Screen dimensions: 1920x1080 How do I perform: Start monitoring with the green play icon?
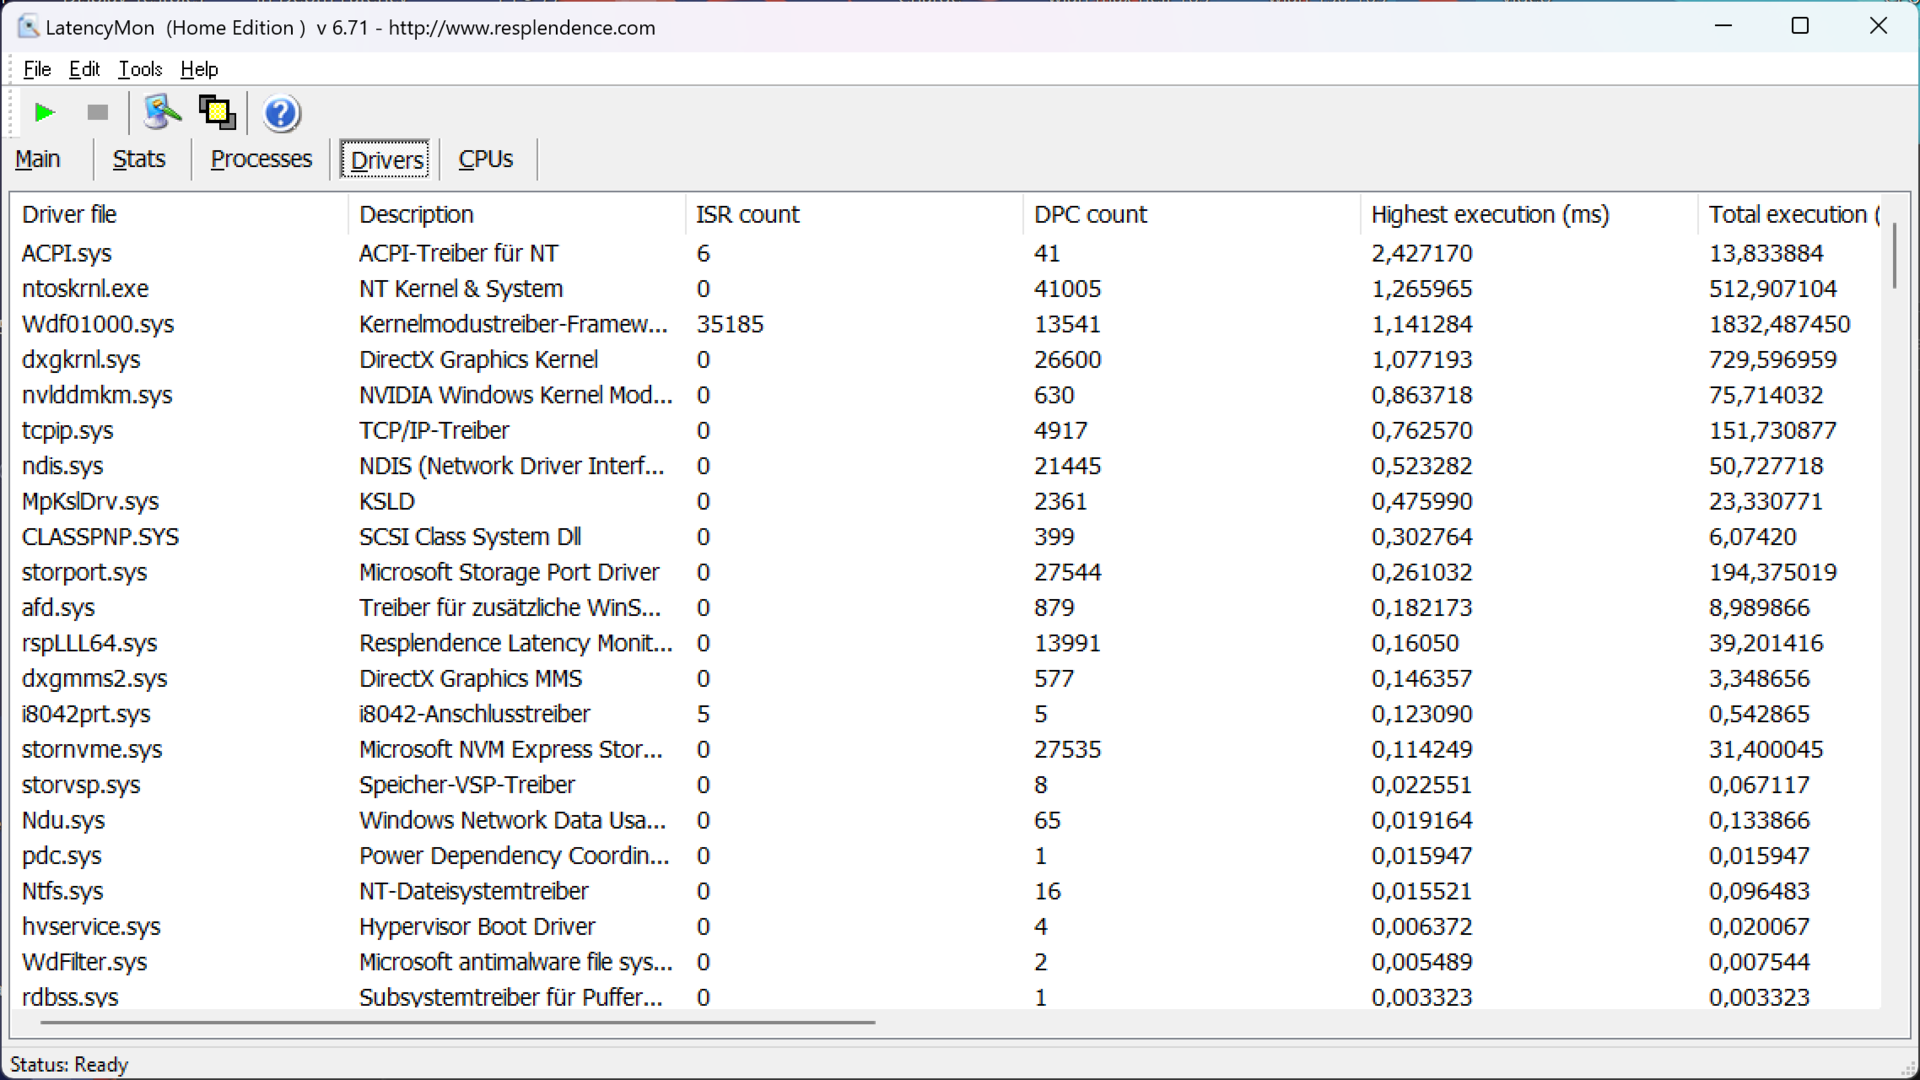pyautogui.click(x=44, y=113)
